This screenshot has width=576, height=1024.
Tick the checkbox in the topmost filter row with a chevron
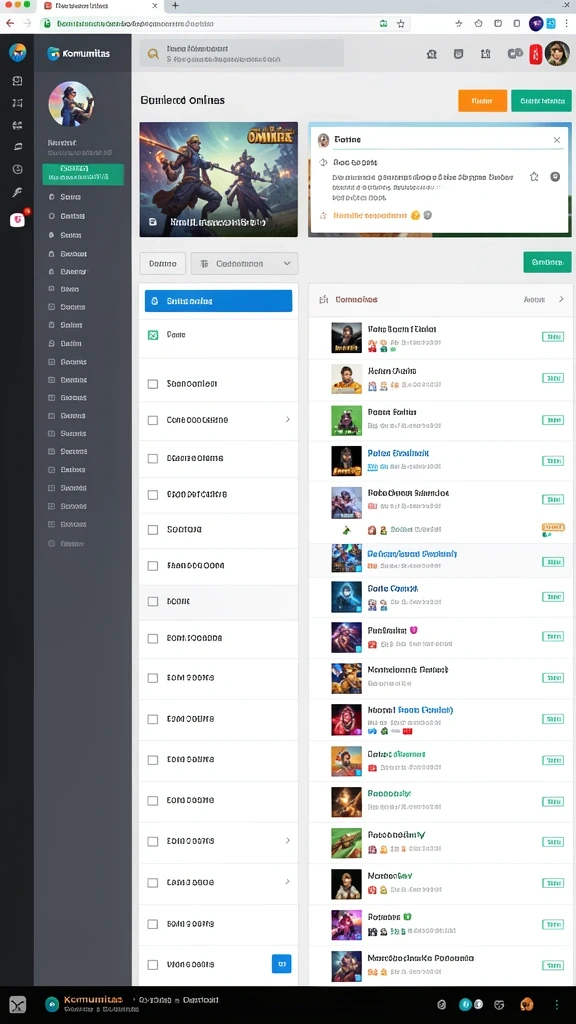[x=153, y=421]
